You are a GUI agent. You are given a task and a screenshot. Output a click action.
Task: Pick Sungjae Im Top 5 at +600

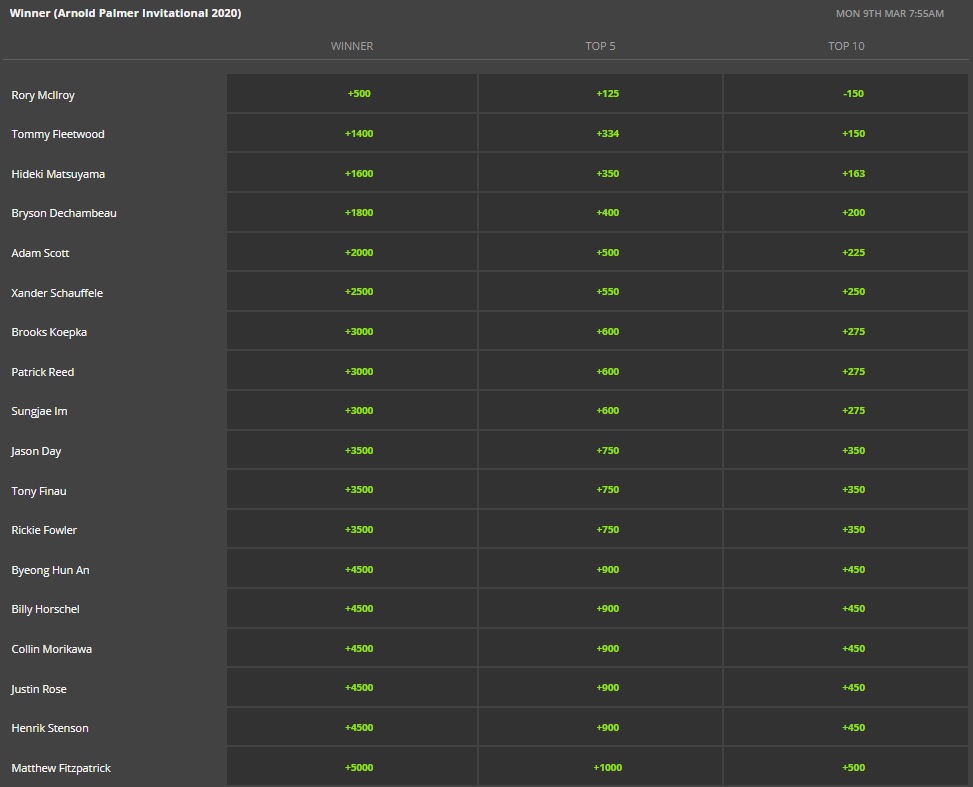tap(600, 410)
